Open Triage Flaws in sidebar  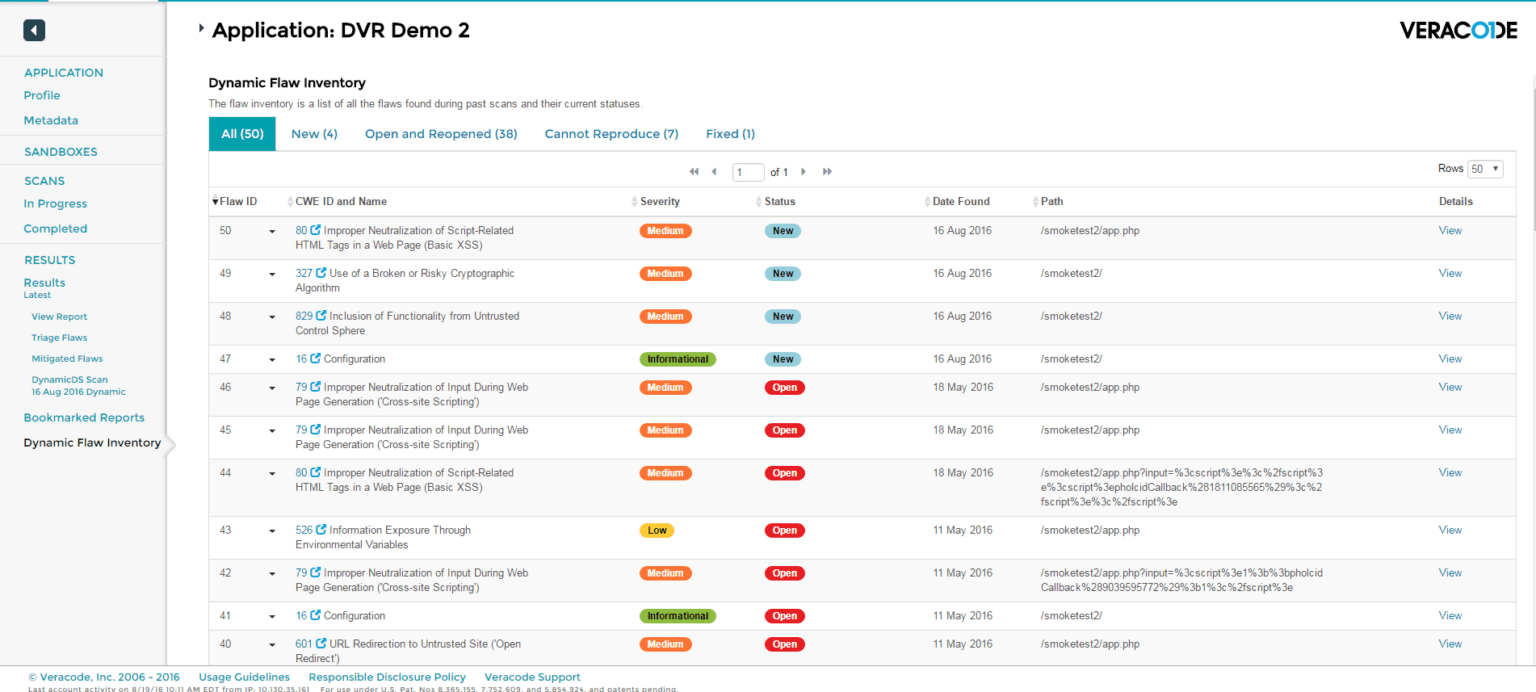pyautogui.click(x=59, y=338)
